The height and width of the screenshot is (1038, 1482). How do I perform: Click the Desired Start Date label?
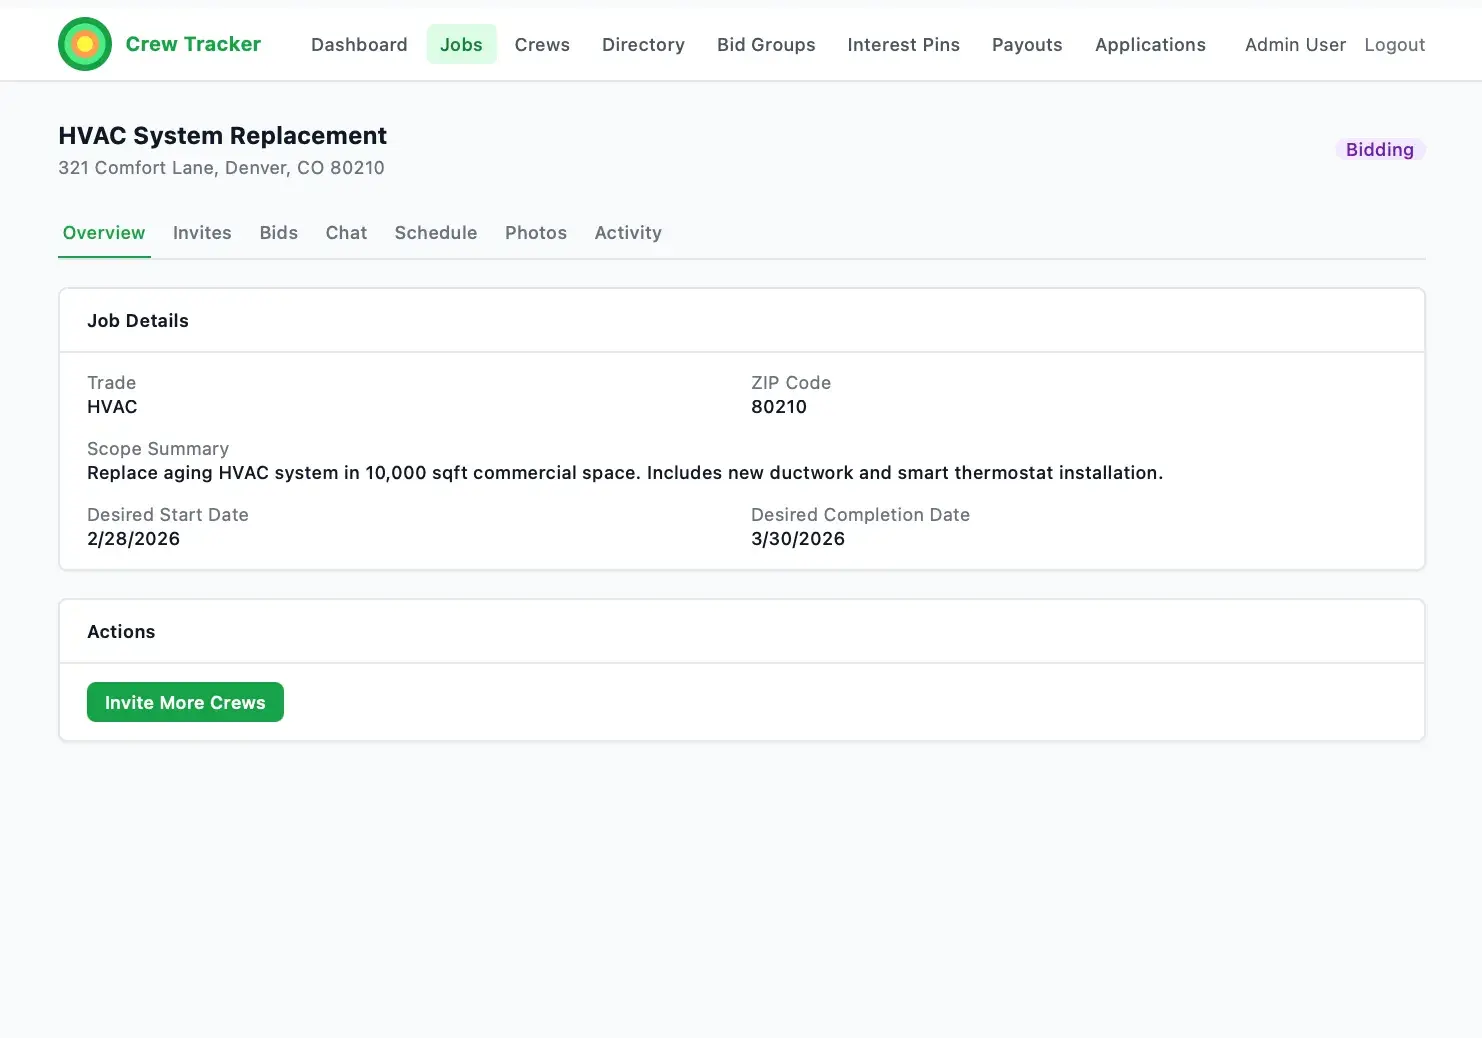168,515
